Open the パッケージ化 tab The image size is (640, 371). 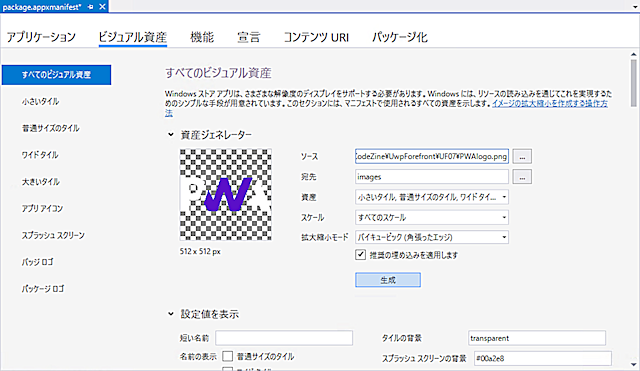400,37
